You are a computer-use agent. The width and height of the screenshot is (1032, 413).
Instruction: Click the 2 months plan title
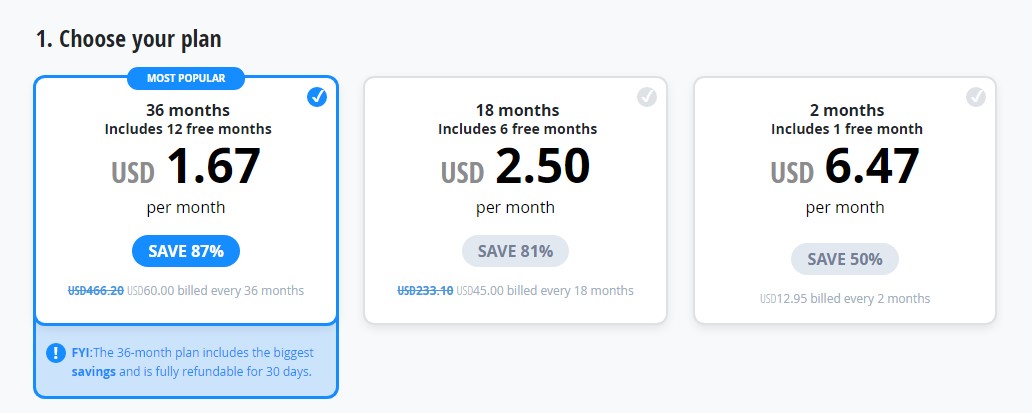point(846,110)
